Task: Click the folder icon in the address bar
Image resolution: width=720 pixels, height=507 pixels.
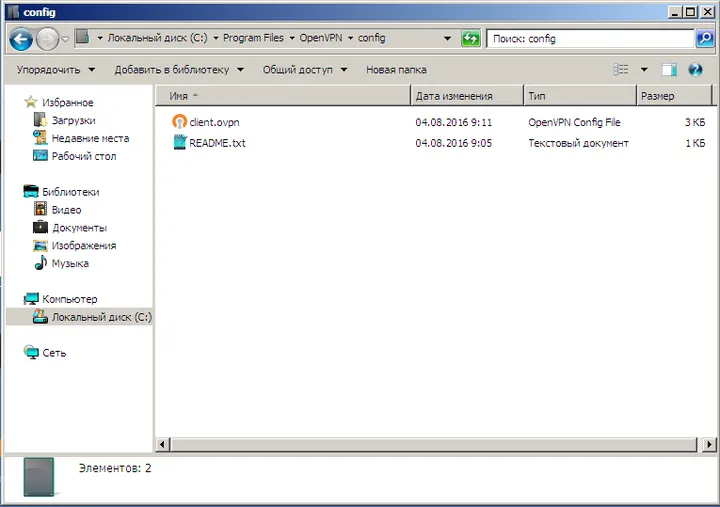Action: 82,37
